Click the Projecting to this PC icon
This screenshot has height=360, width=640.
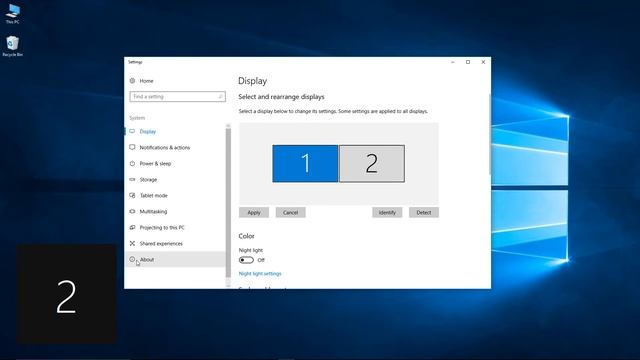132,227
